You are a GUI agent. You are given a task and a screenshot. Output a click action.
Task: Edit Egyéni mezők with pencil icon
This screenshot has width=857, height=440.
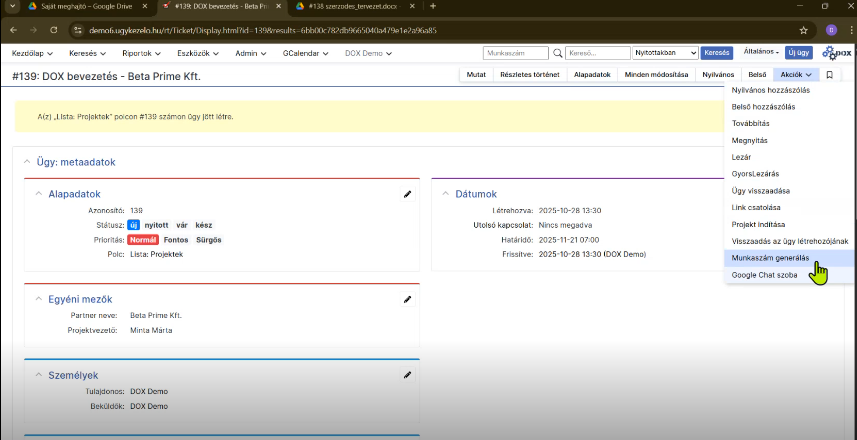(407, 299)
